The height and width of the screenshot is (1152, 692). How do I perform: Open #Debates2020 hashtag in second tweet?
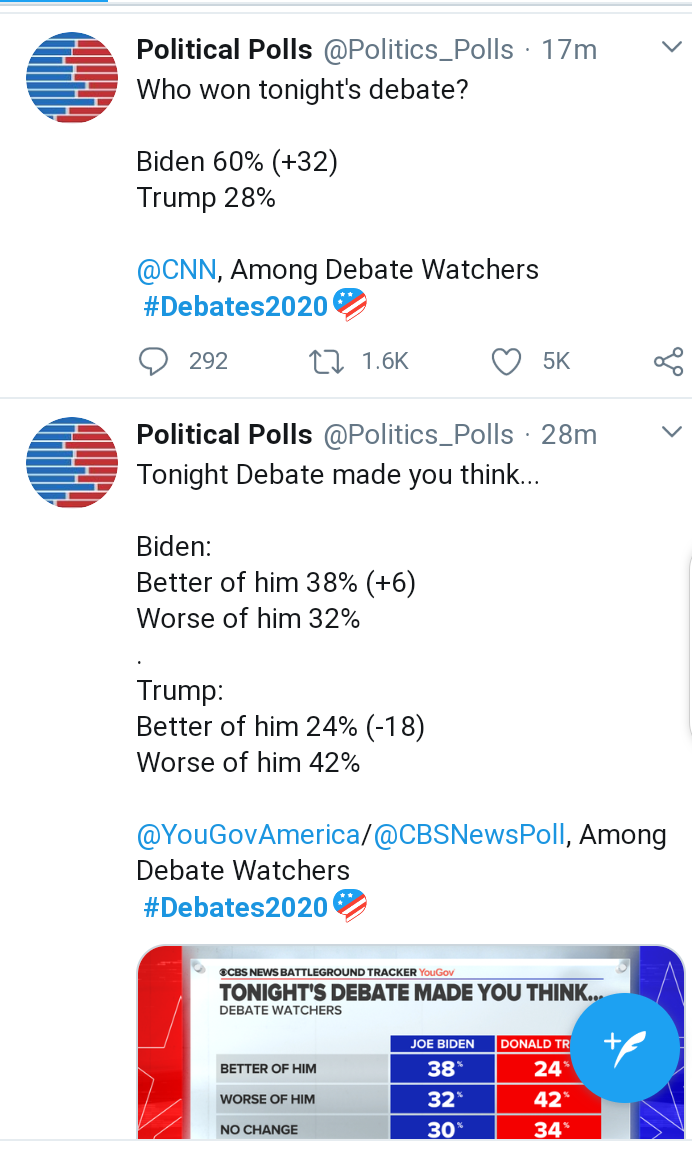235,907
